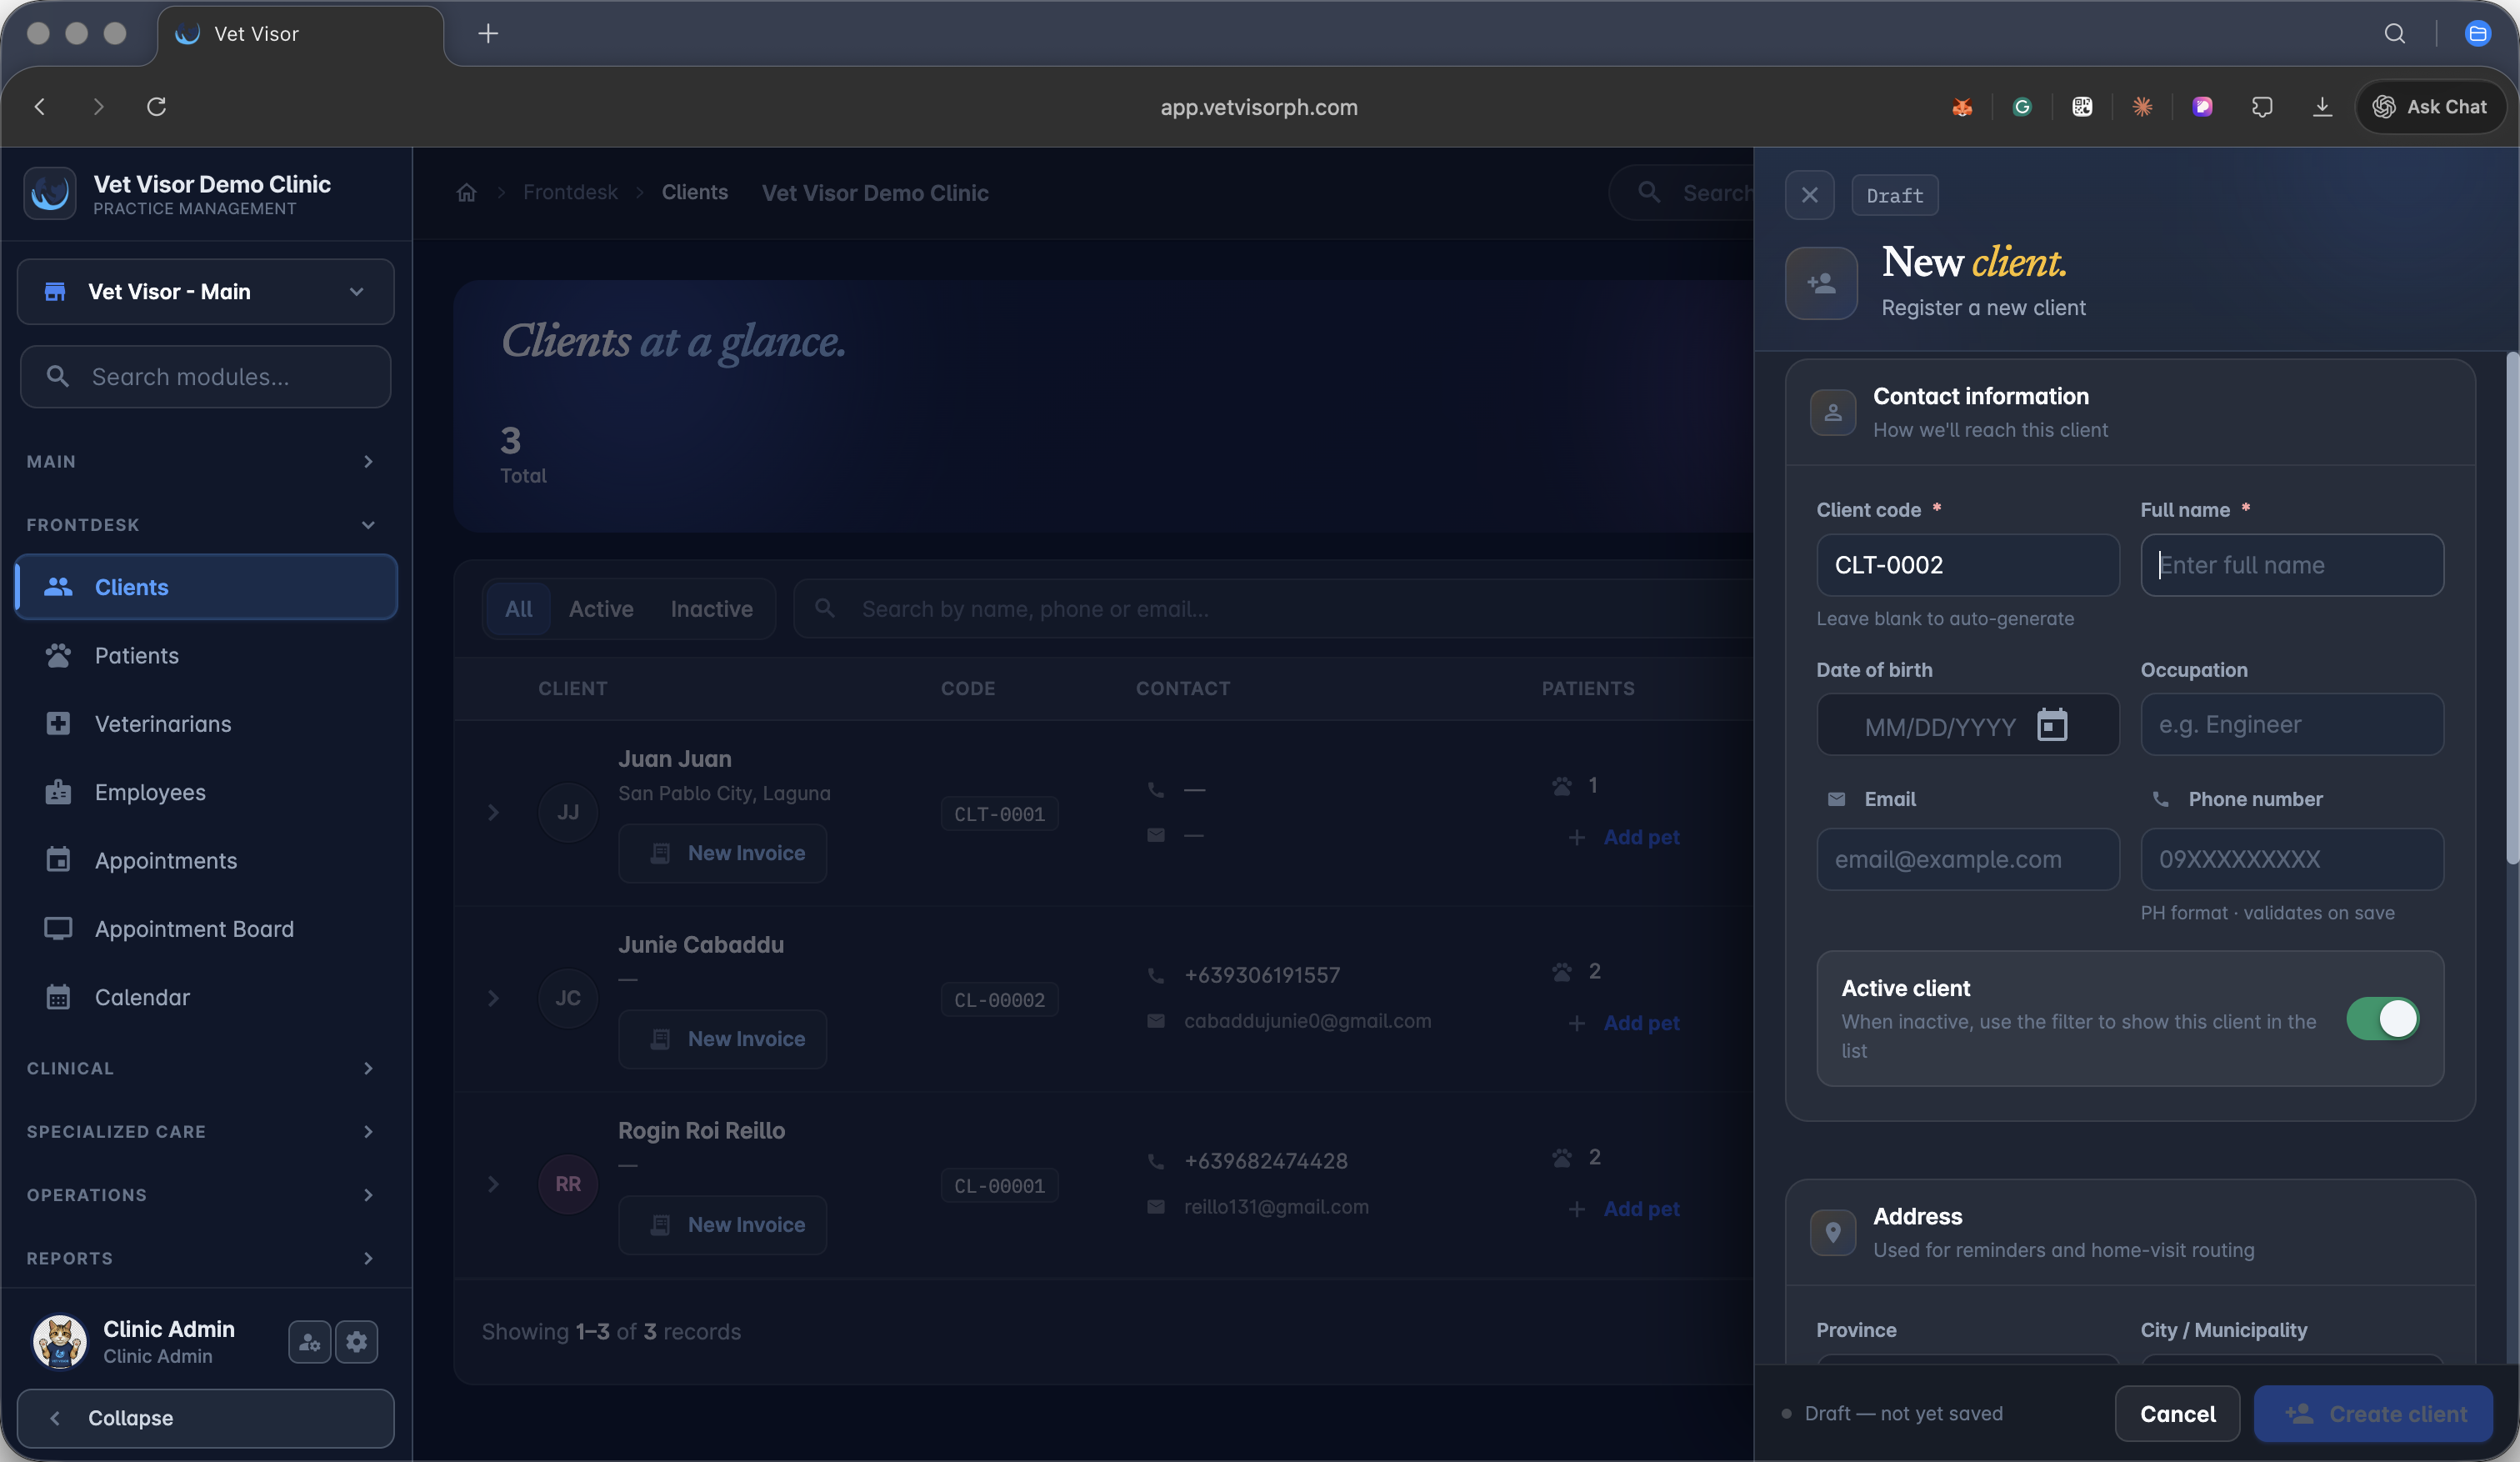Click the RR client avatar
Screen dimensions: 2520x1462
(568, 1184)
